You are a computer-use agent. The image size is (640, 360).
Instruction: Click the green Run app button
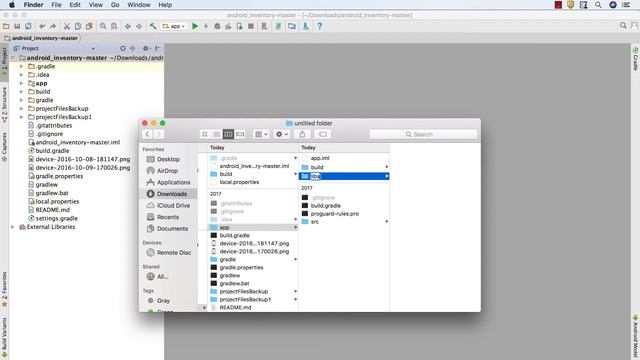[x=195, y=26]
